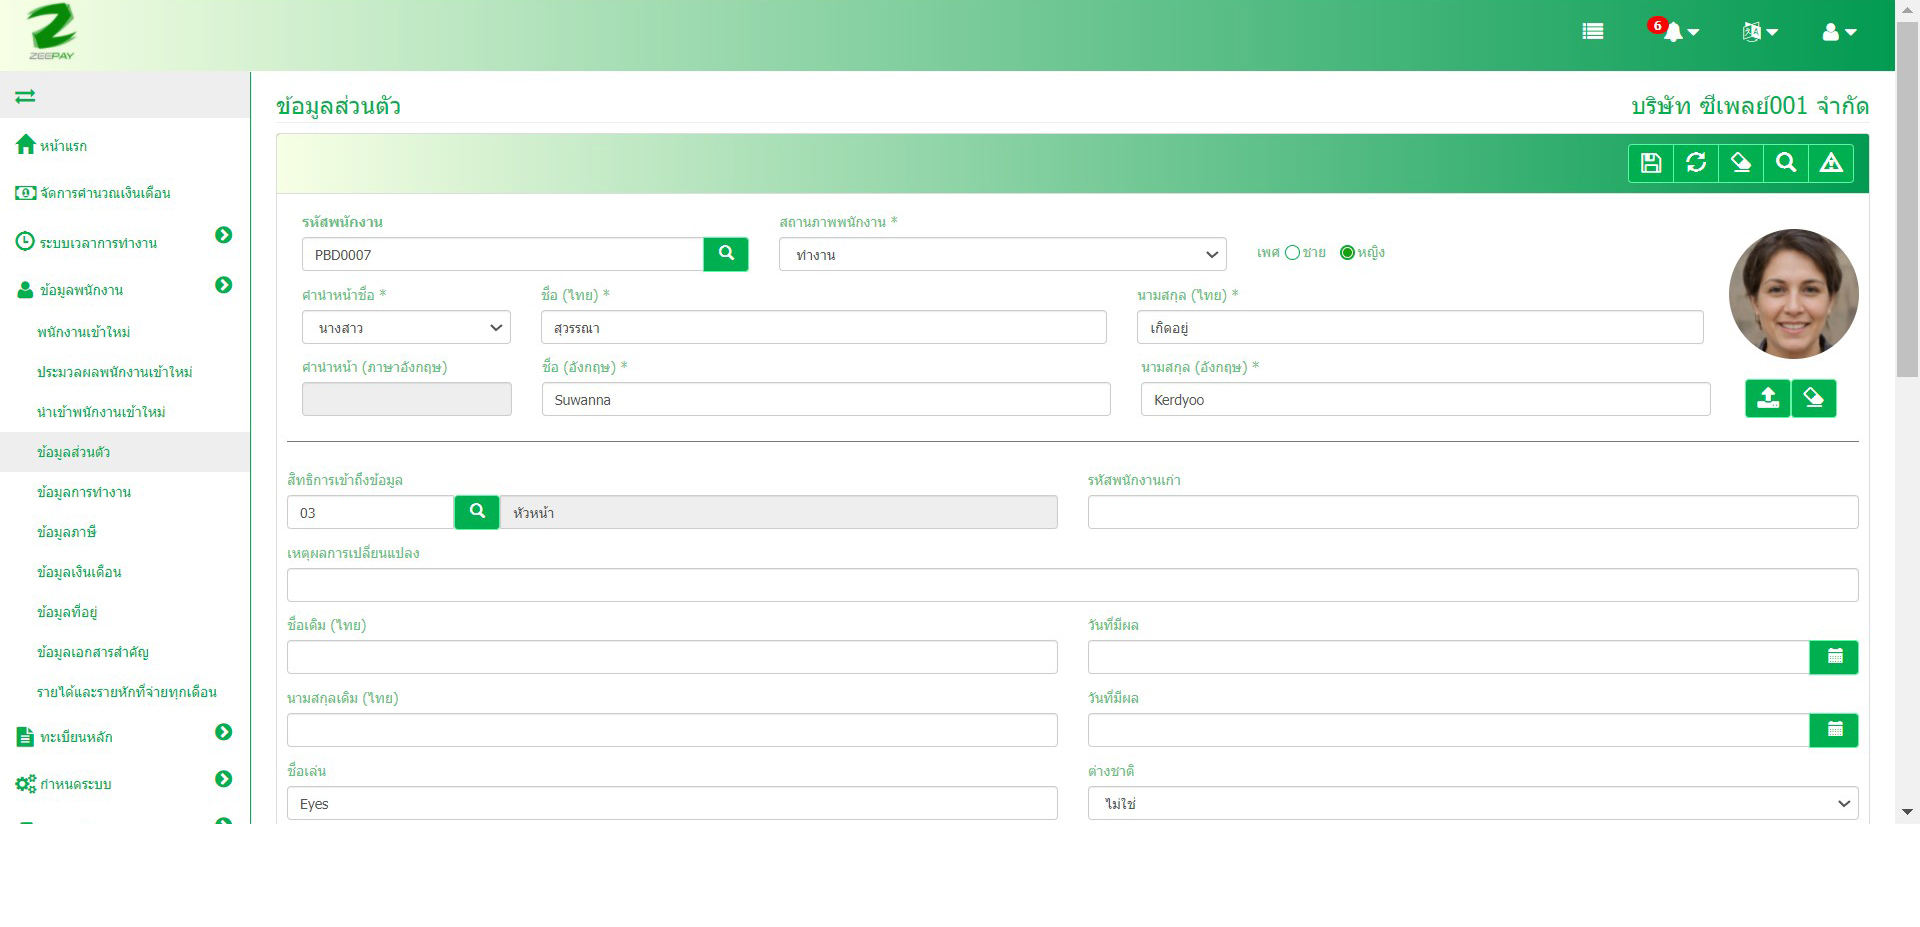The height and width of the screenshot is (927, 1920).
Task: Toggle the sidebar collapse arrows icon
Action: click(25, 96)
